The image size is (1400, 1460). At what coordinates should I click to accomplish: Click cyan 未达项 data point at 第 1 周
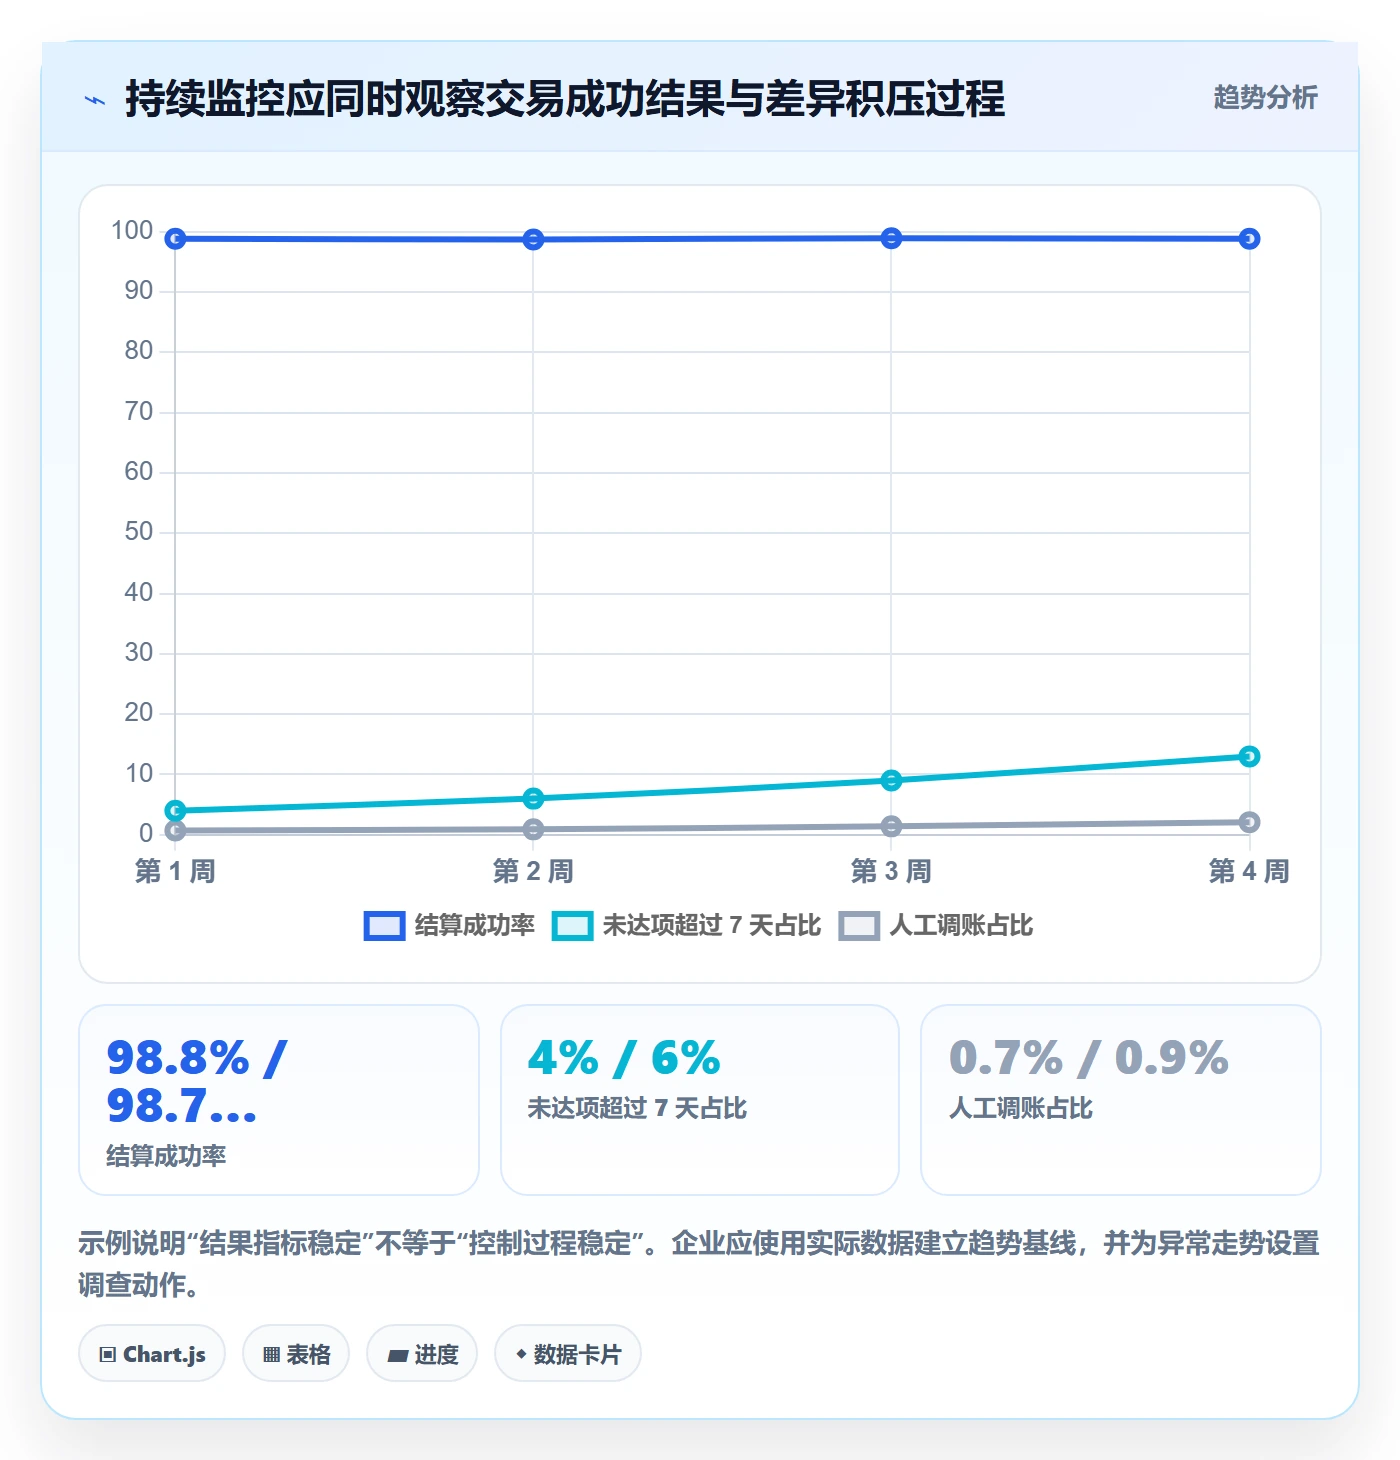coord(175,810)
